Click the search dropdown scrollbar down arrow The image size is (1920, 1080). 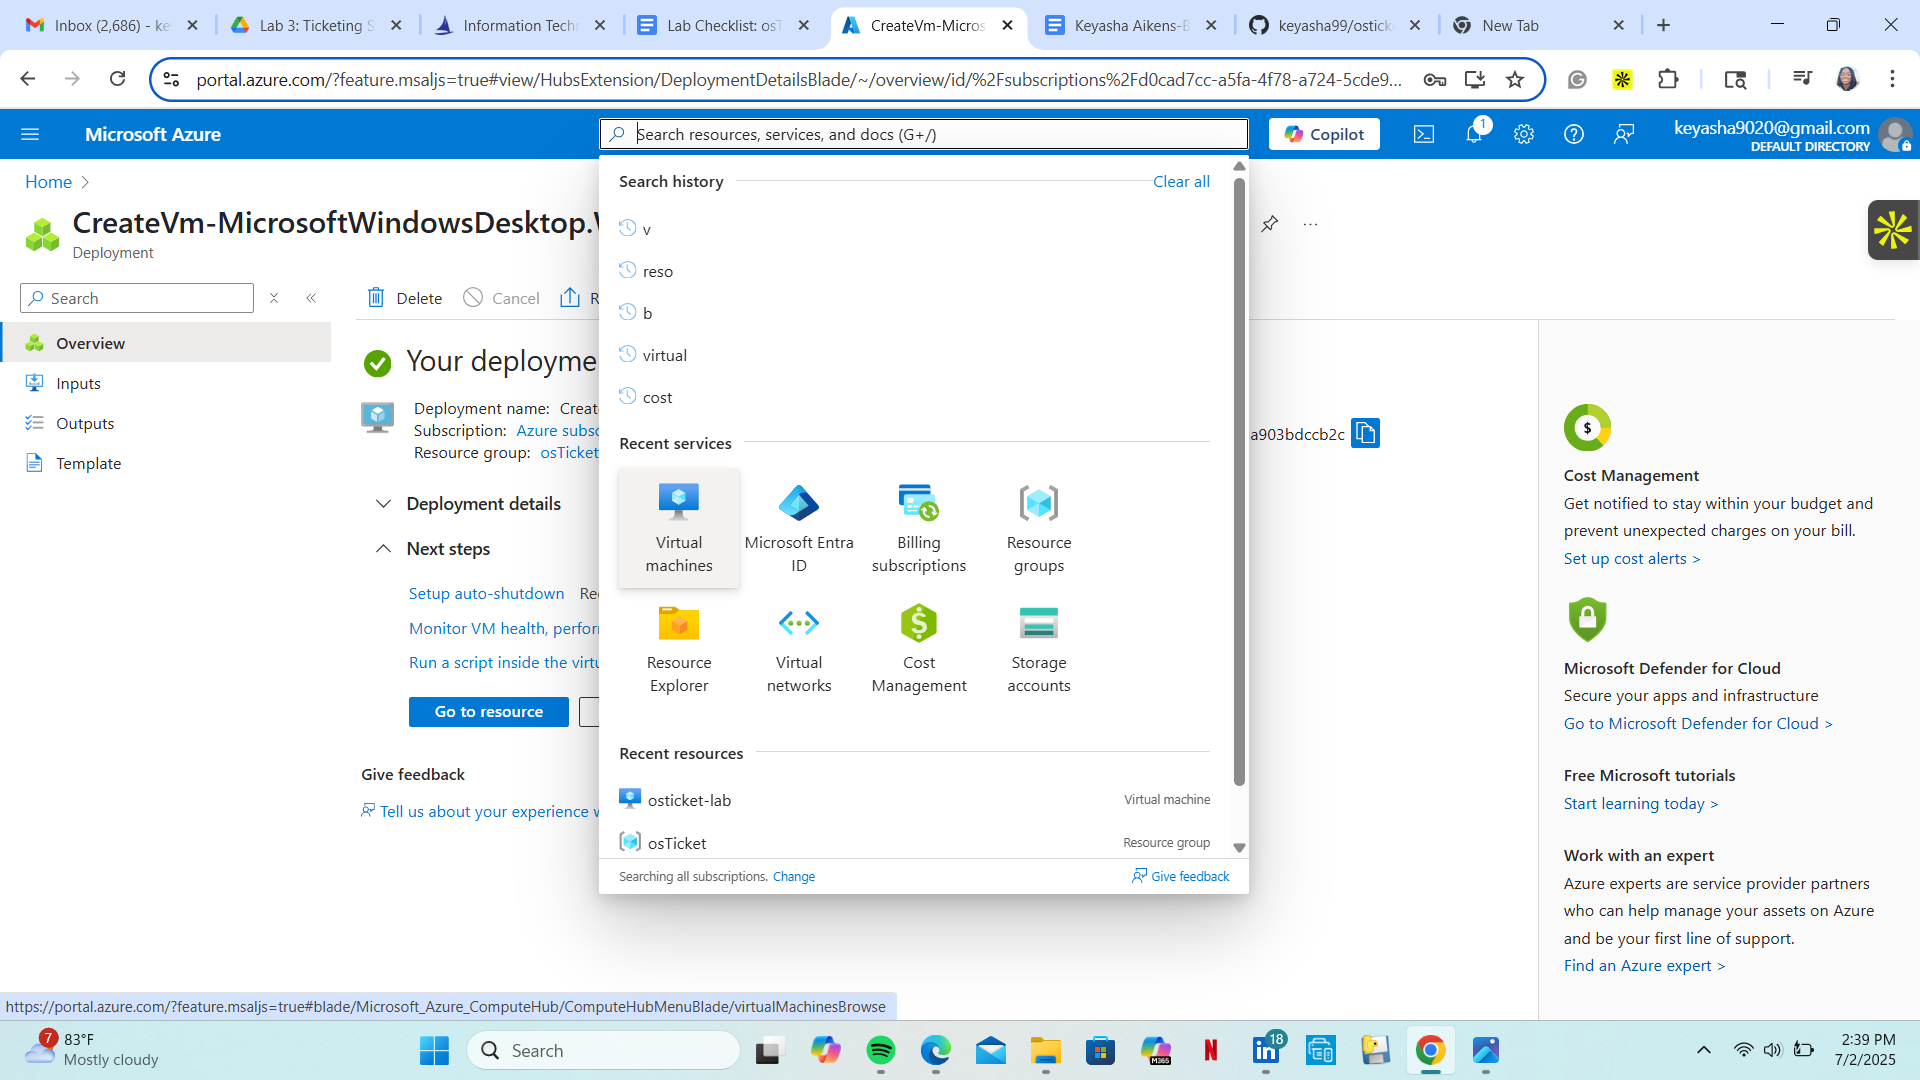tap(1239, 847)
